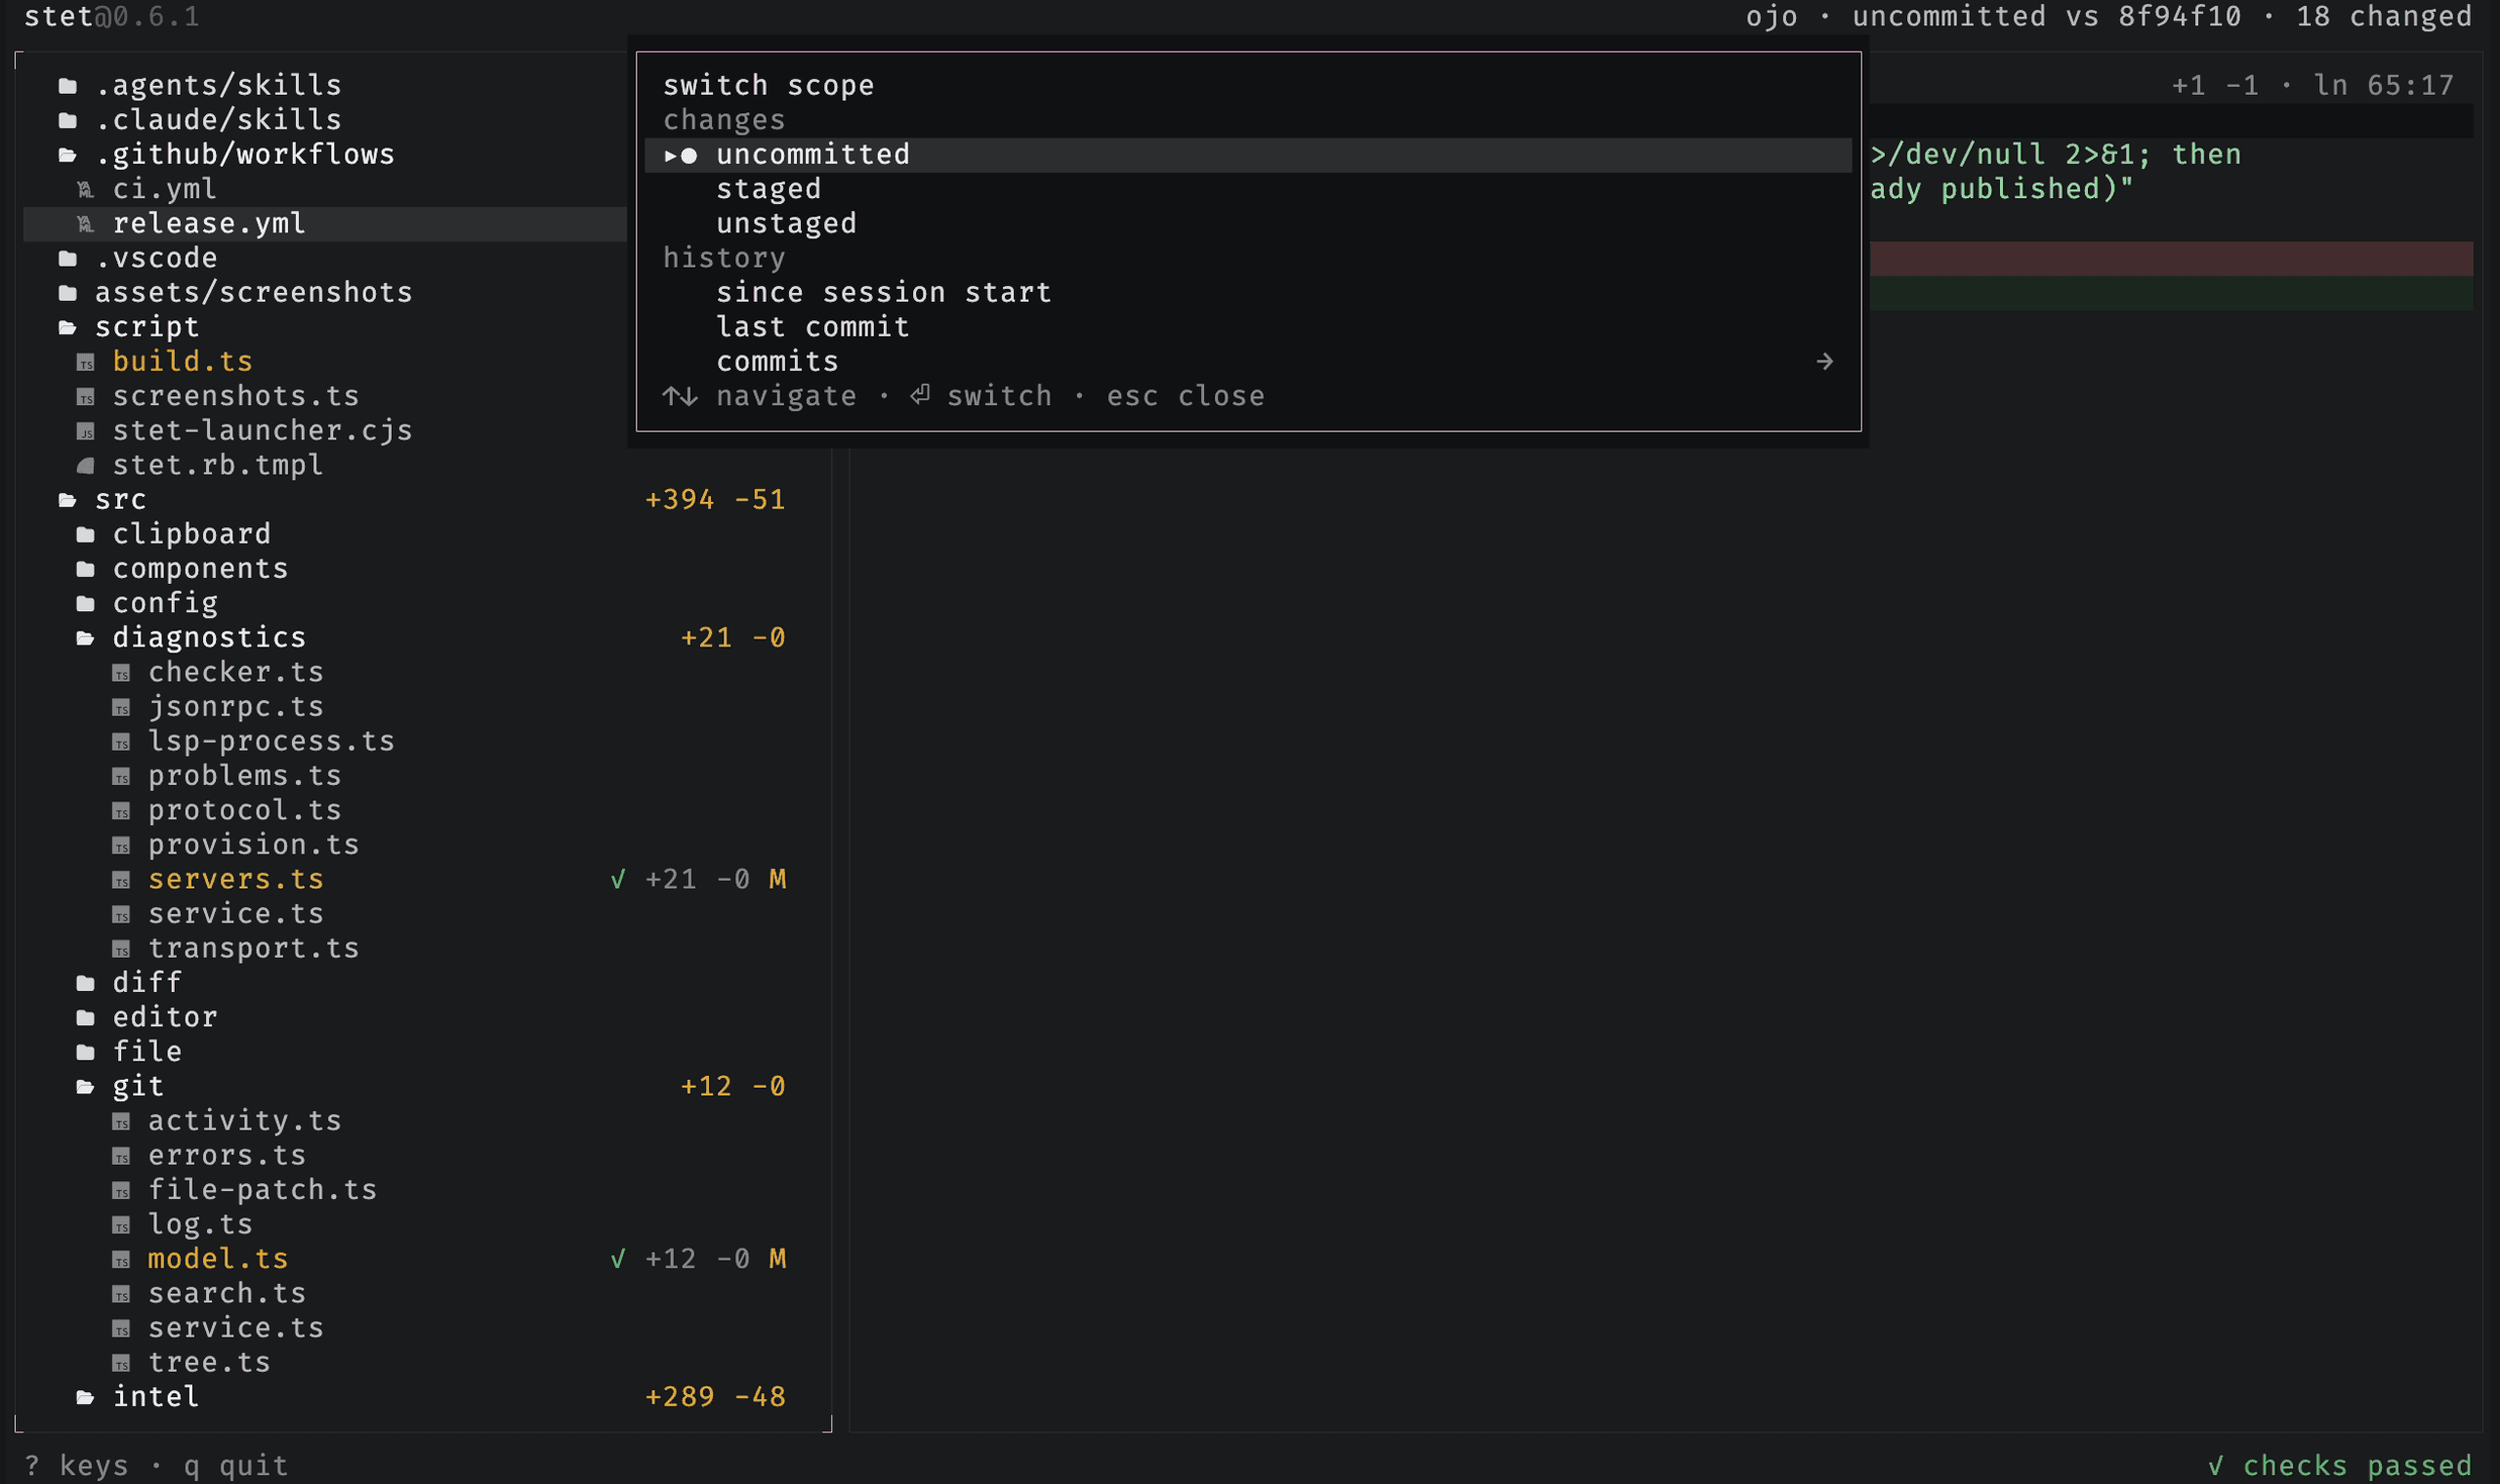Click the diff folder icon

(x=86, y=984)
